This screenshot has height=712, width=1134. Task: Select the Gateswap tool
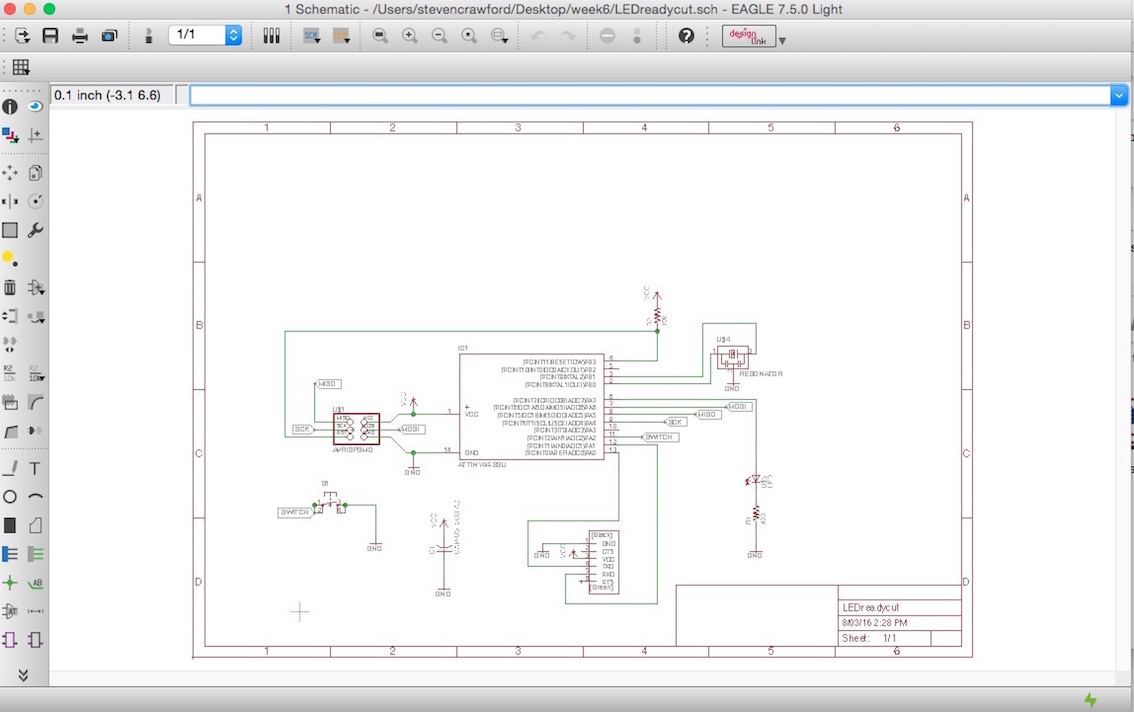10,344
